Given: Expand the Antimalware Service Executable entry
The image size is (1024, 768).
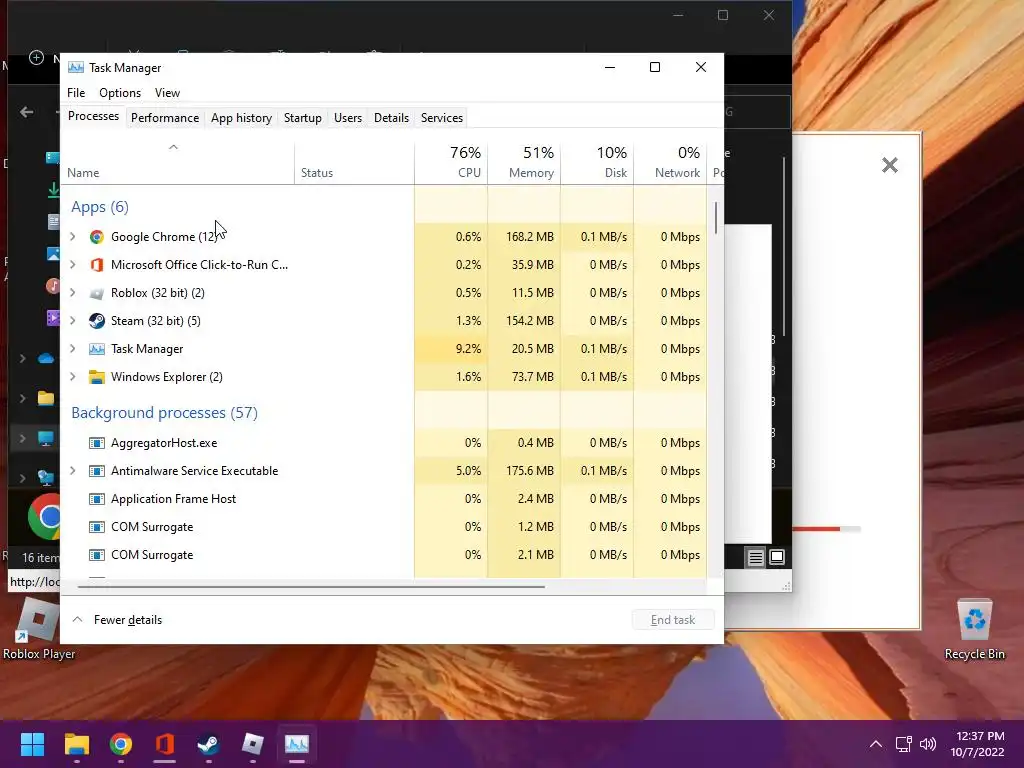Looking at the screenshot, I should (x=72, y=471).
